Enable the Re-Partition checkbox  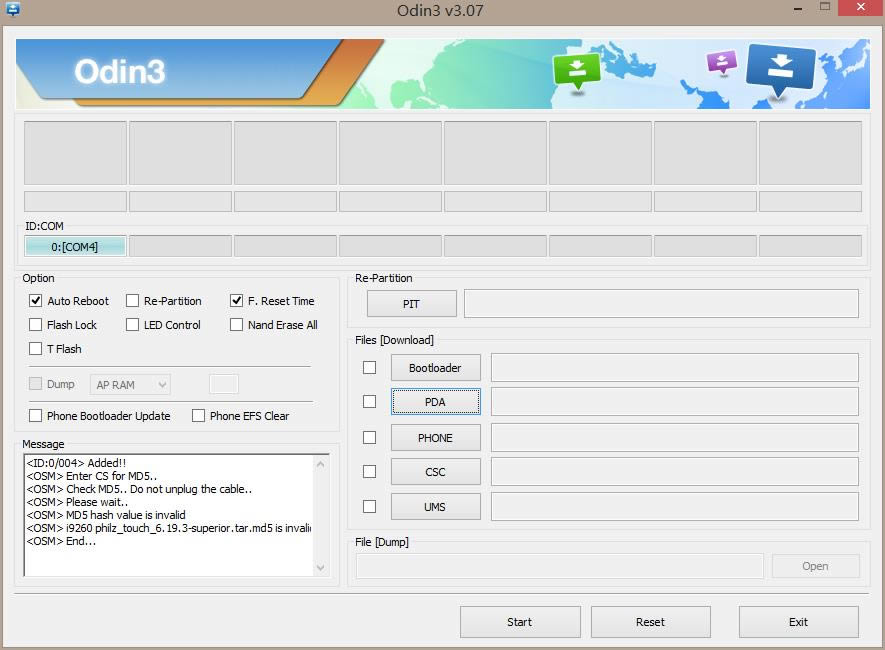[133, 301]
